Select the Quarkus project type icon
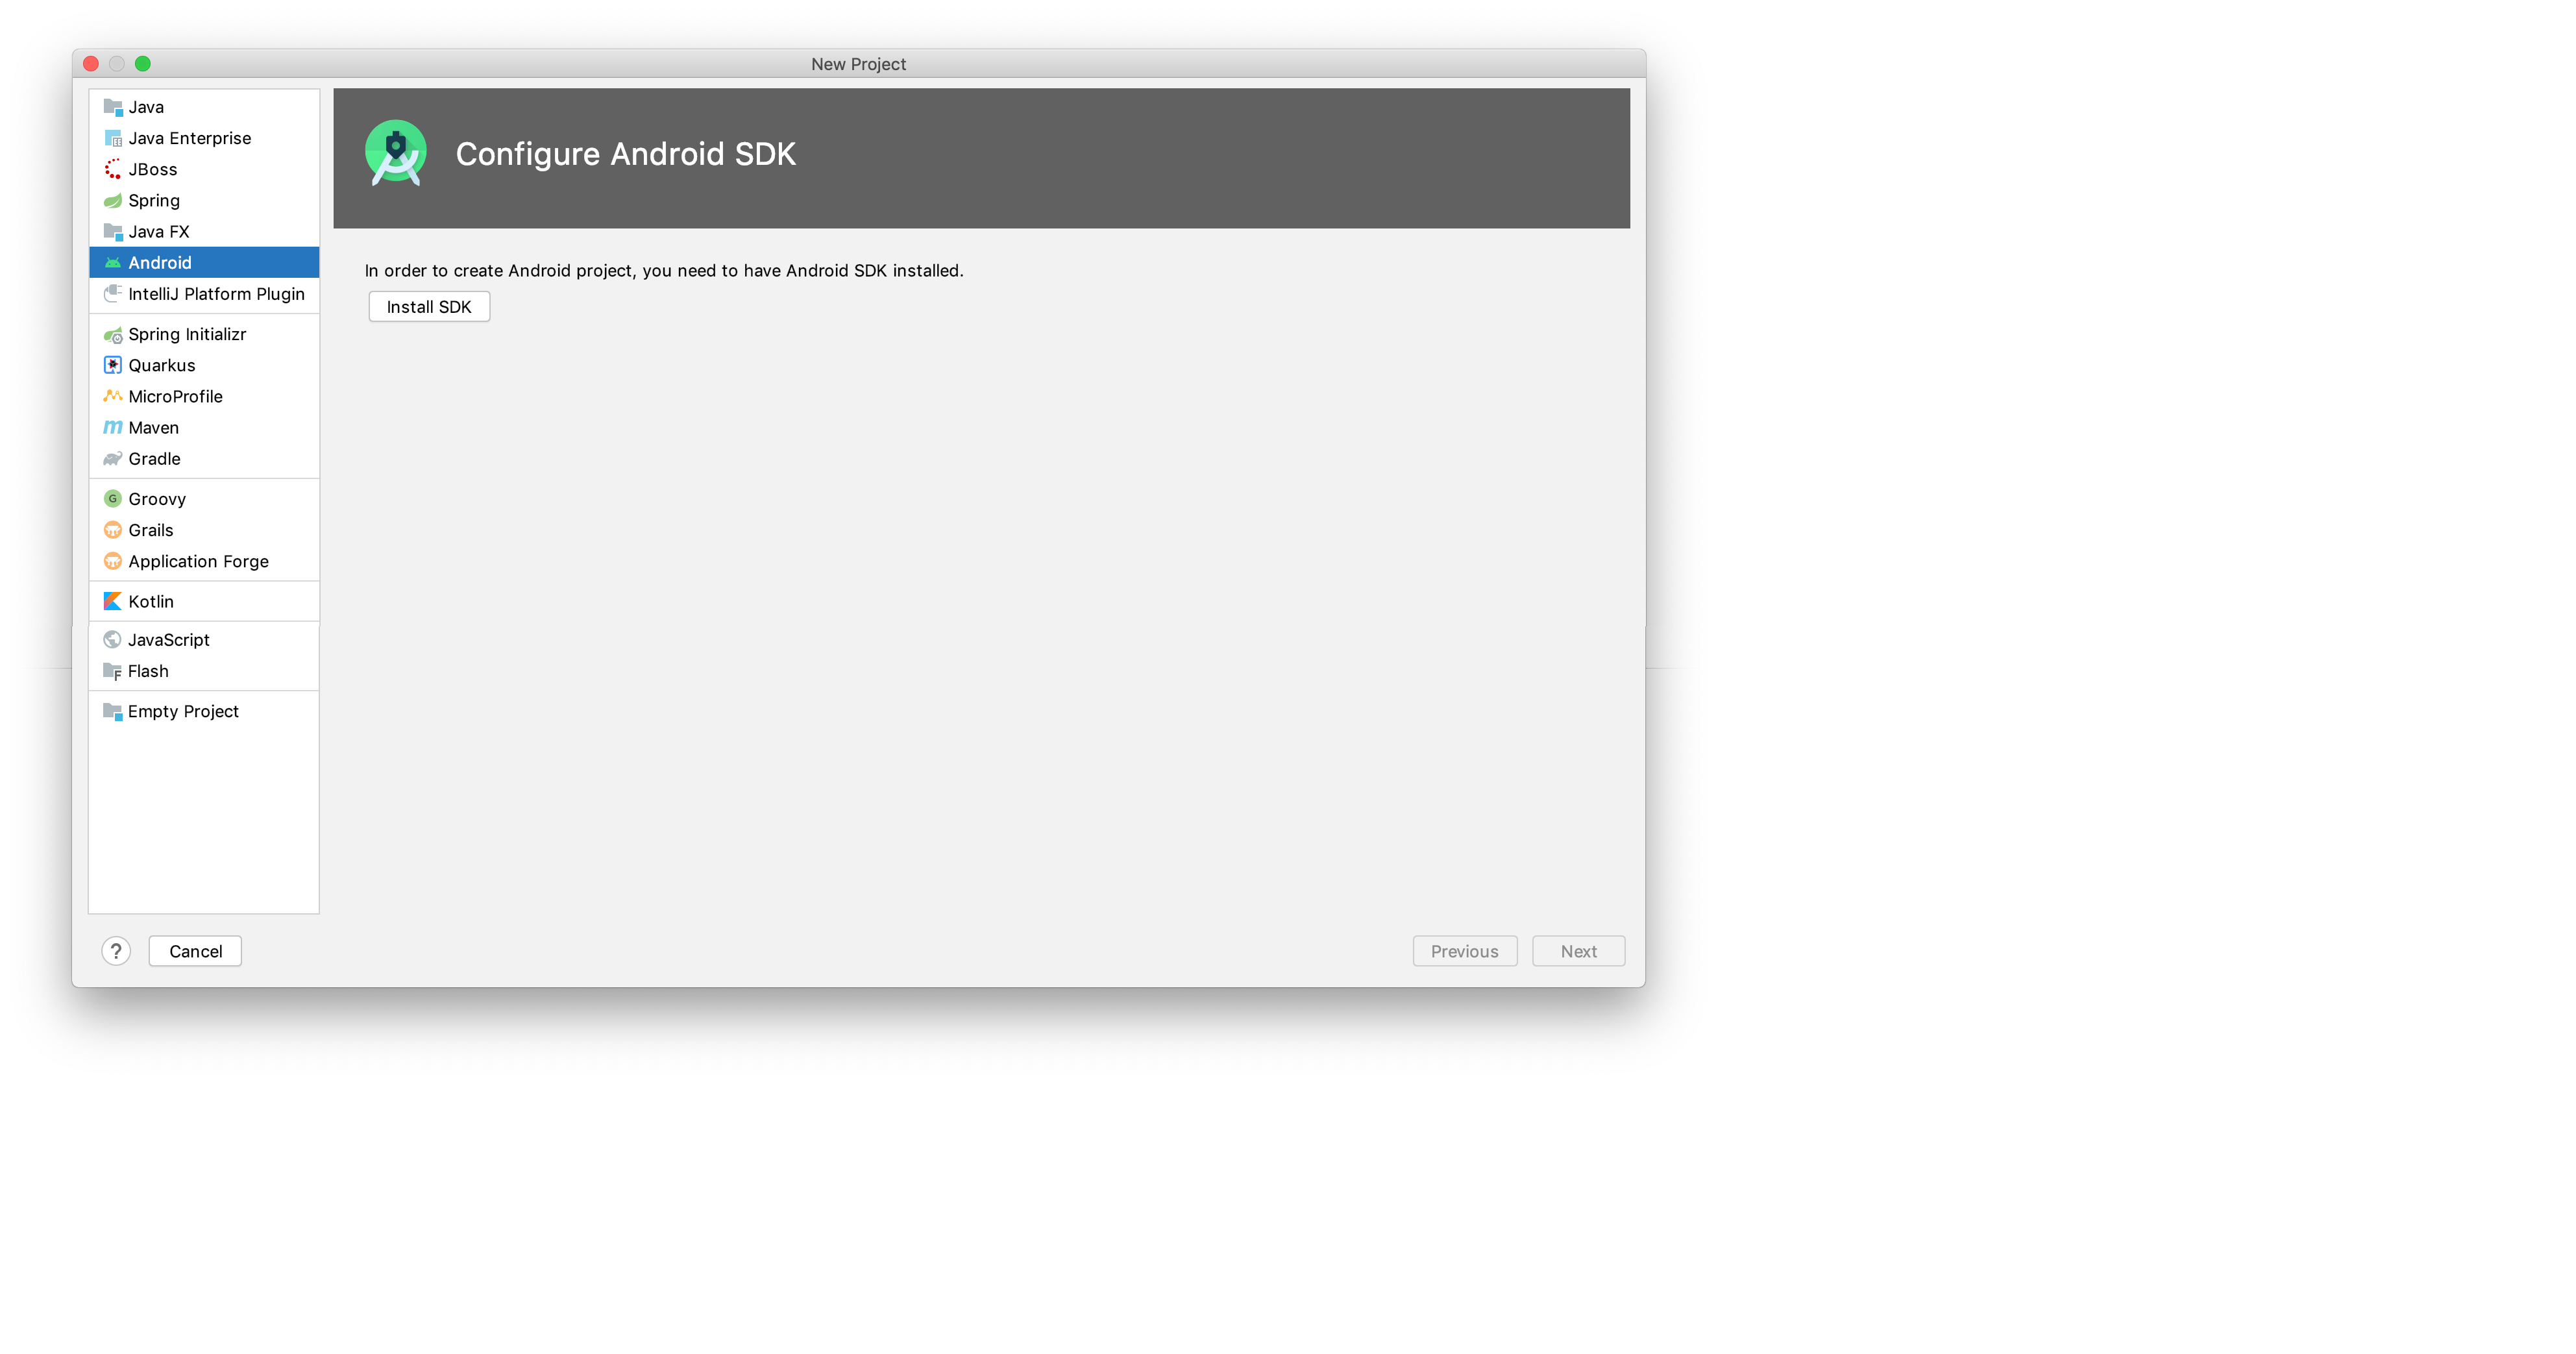Screen dimensions: 2576x1354 [x=111, y=365]
